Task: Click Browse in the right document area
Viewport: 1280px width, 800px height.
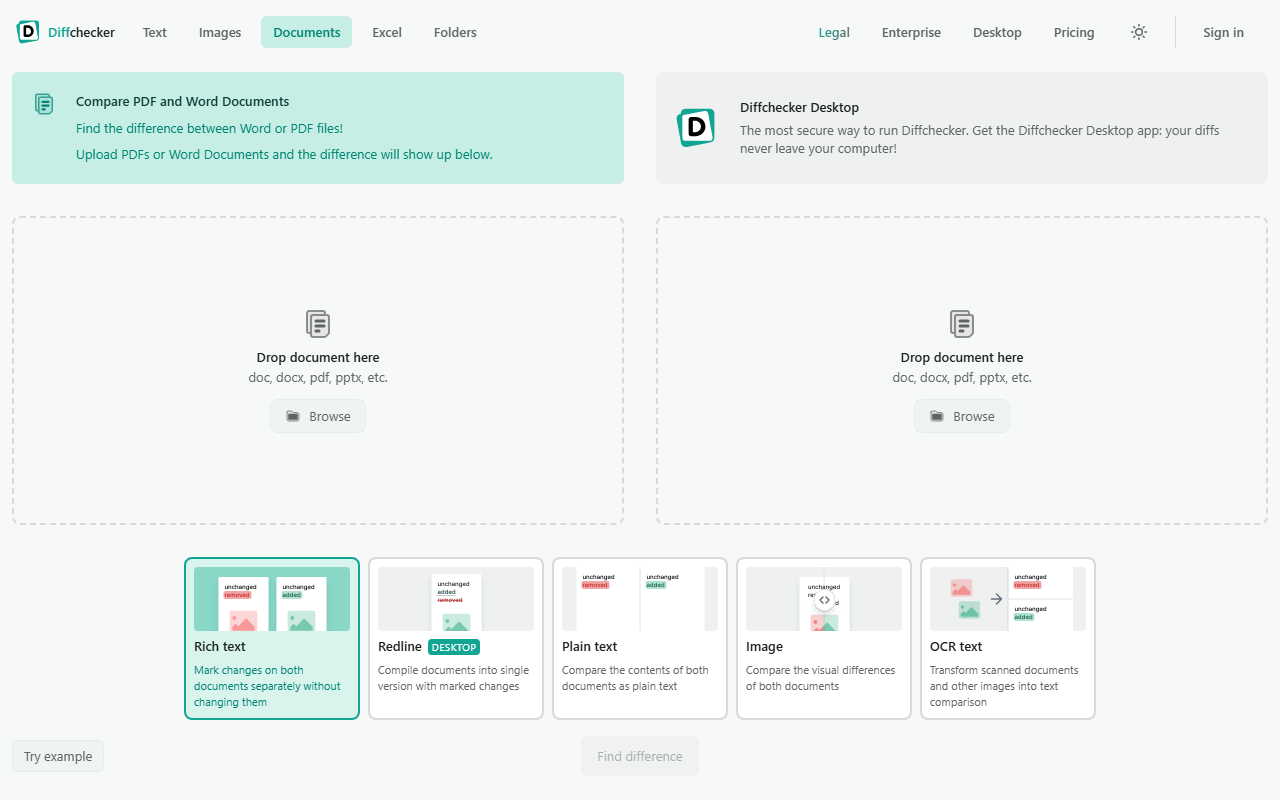Action: click(962, 416)
